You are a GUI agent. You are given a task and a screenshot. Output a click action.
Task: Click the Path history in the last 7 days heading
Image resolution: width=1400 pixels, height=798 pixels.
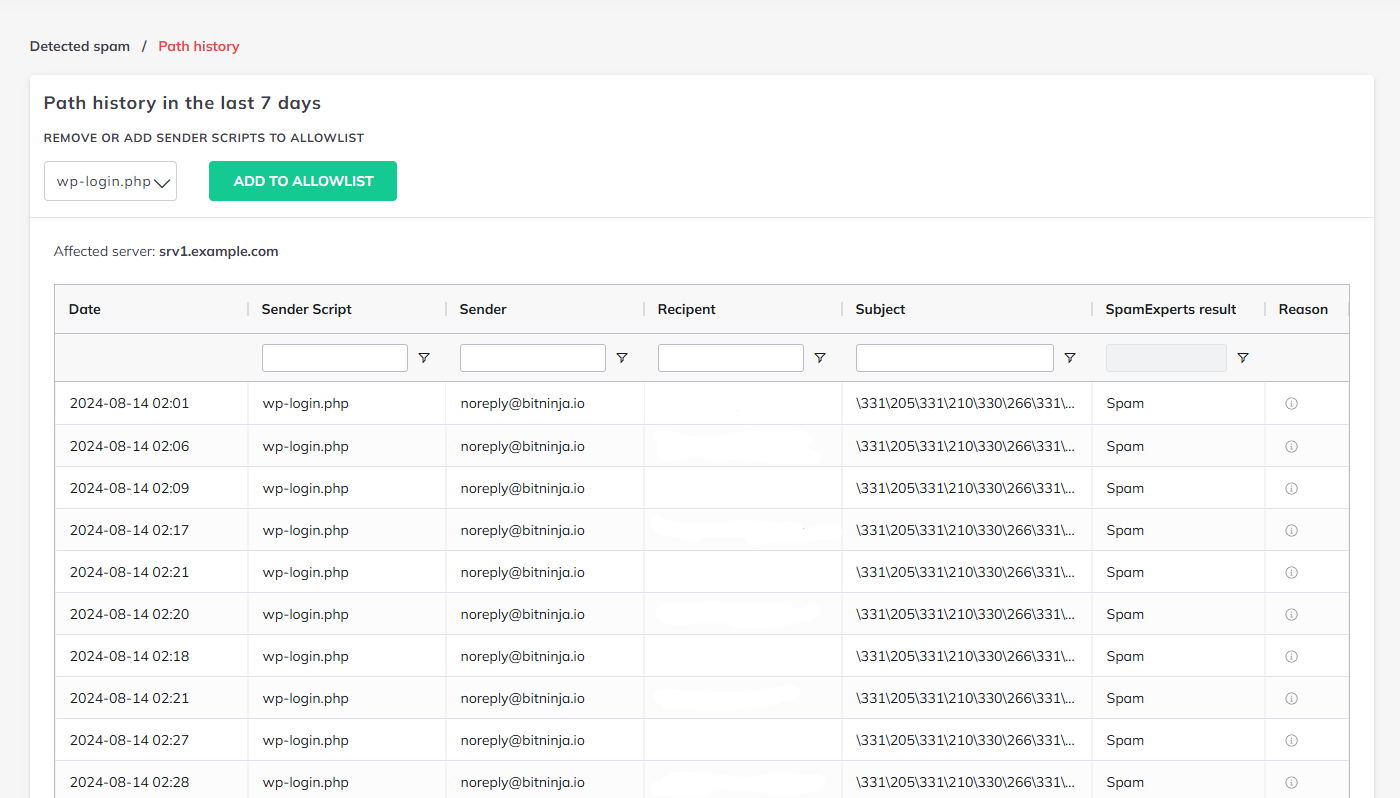tap(182, 103)
